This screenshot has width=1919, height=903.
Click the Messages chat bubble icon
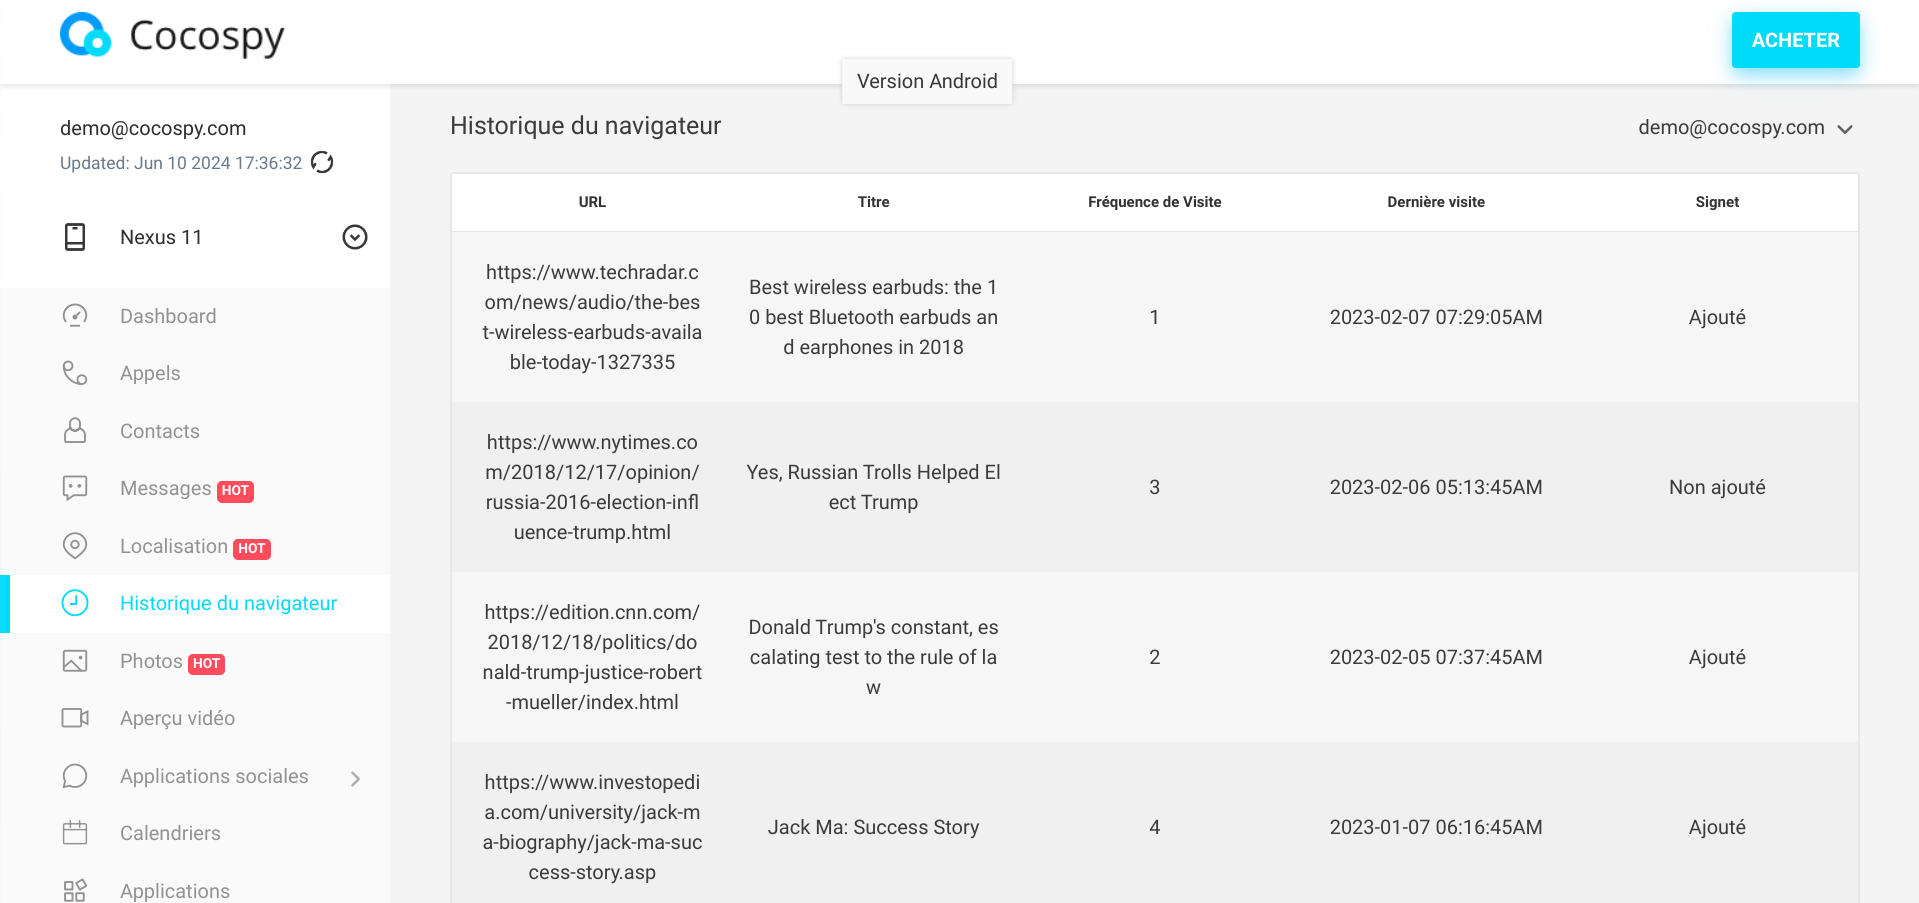click(x=75, y=488)
